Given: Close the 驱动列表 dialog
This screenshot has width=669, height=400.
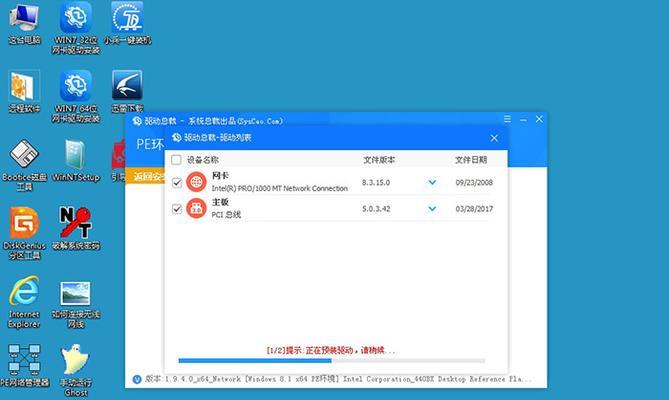Looking at the screenshot, I should [494, 138].
